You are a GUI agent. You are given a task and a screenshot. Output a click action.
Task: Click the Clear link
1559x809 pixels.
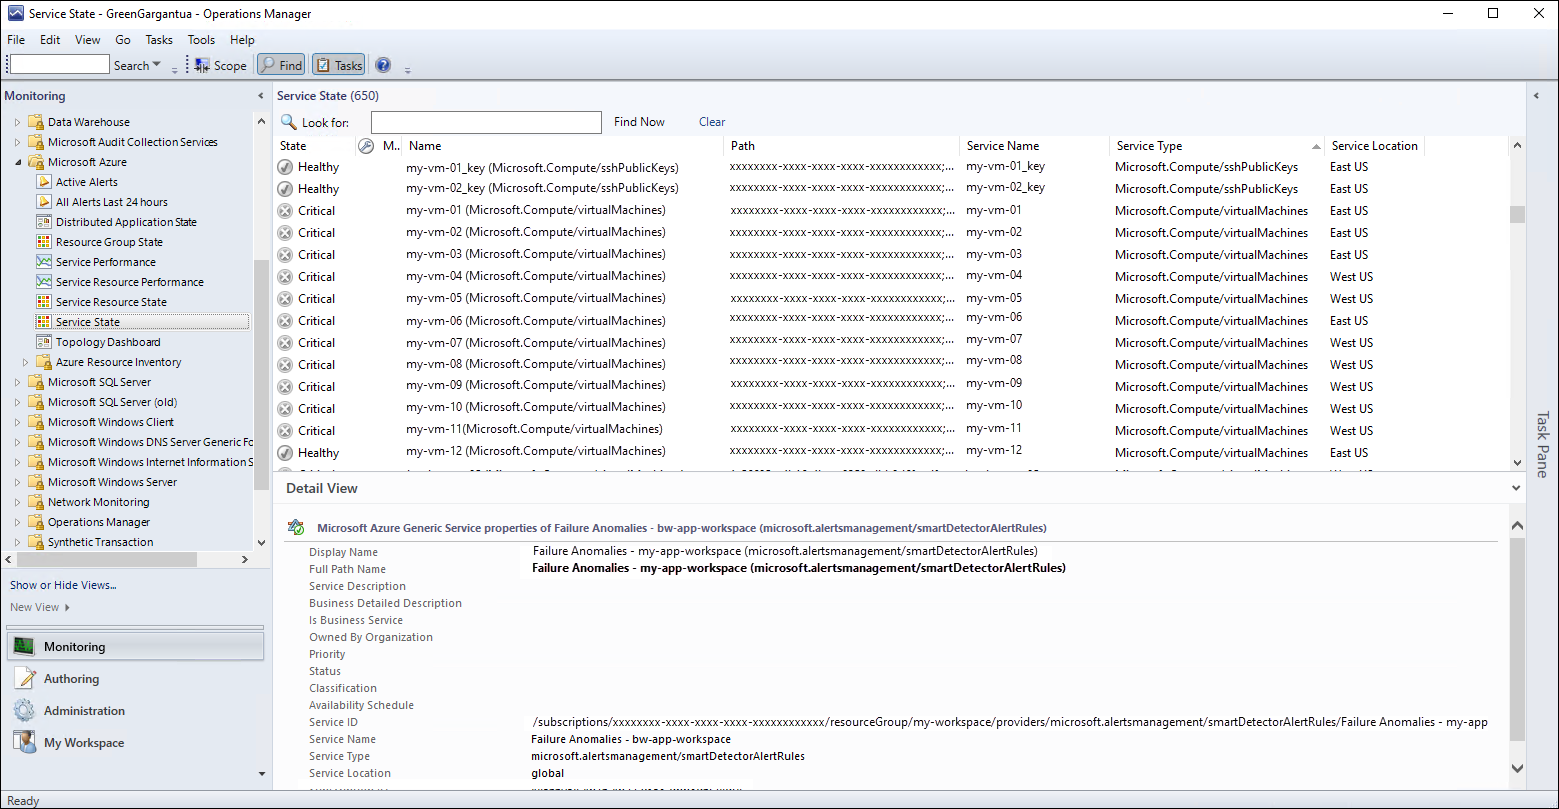click(x=712, y=122)
